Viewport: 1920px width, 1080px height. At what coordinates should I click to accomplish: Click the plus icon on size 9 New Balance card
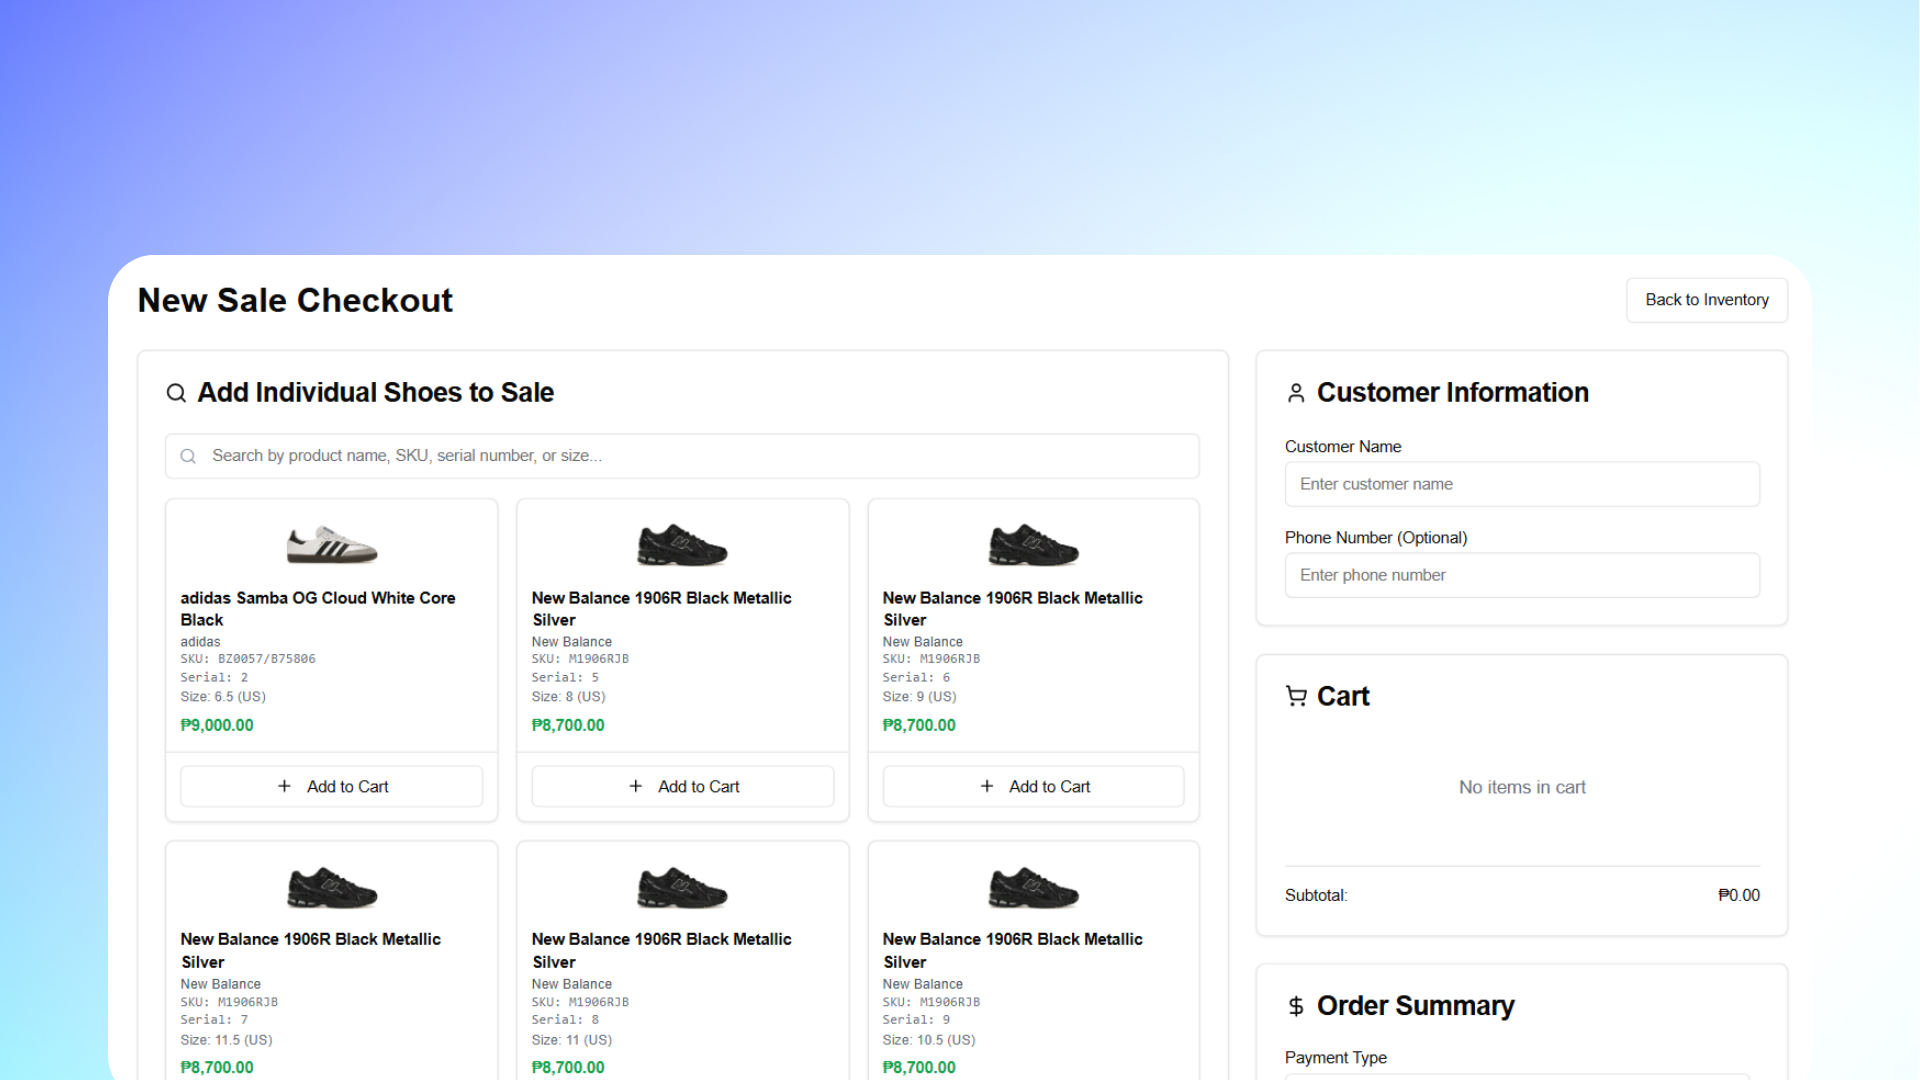(x=987, y=786)
